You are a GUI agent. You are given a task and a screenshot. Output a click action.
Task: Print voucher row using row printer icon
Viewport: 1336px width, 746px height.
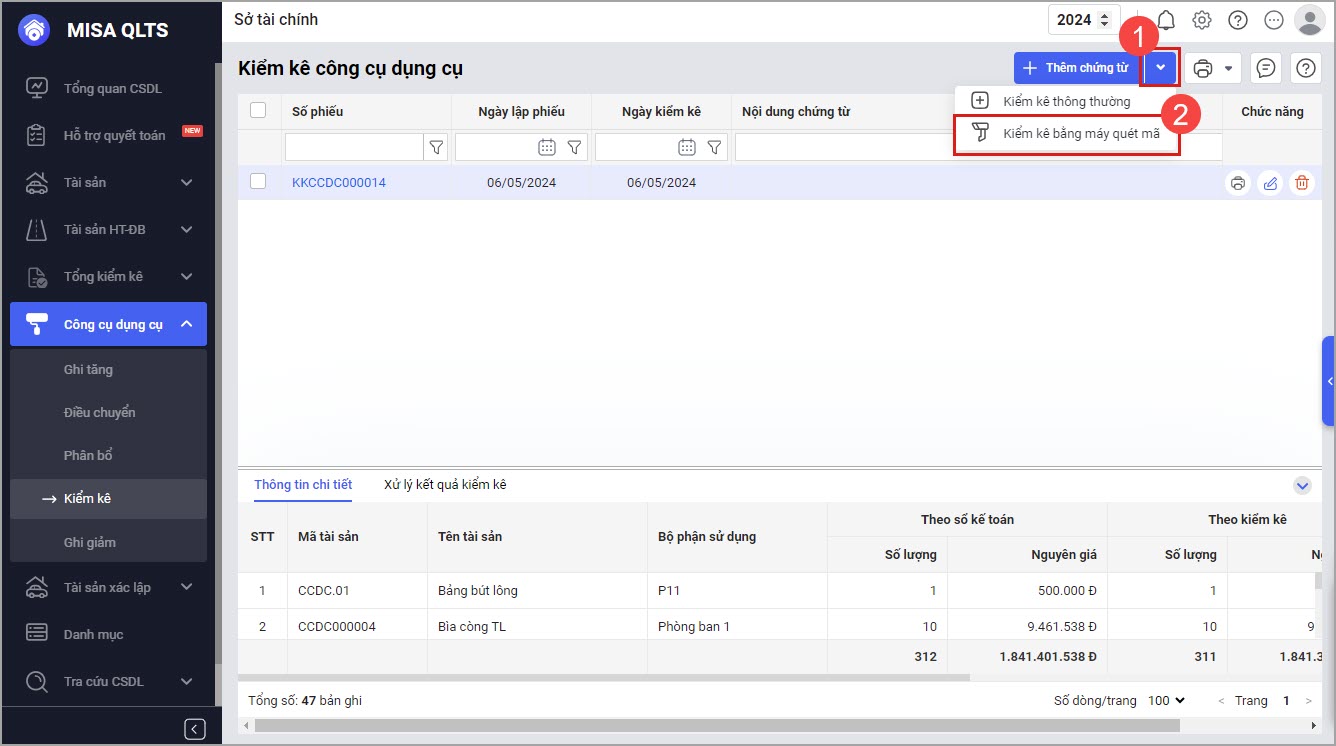coord(1238,183)
